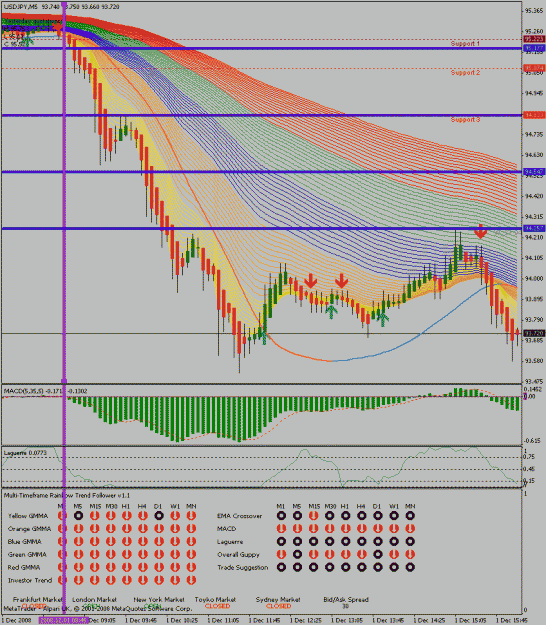Click the Investor Trend row label
The height and width of the screenshot is (625, 546).
tap(30, 580)
